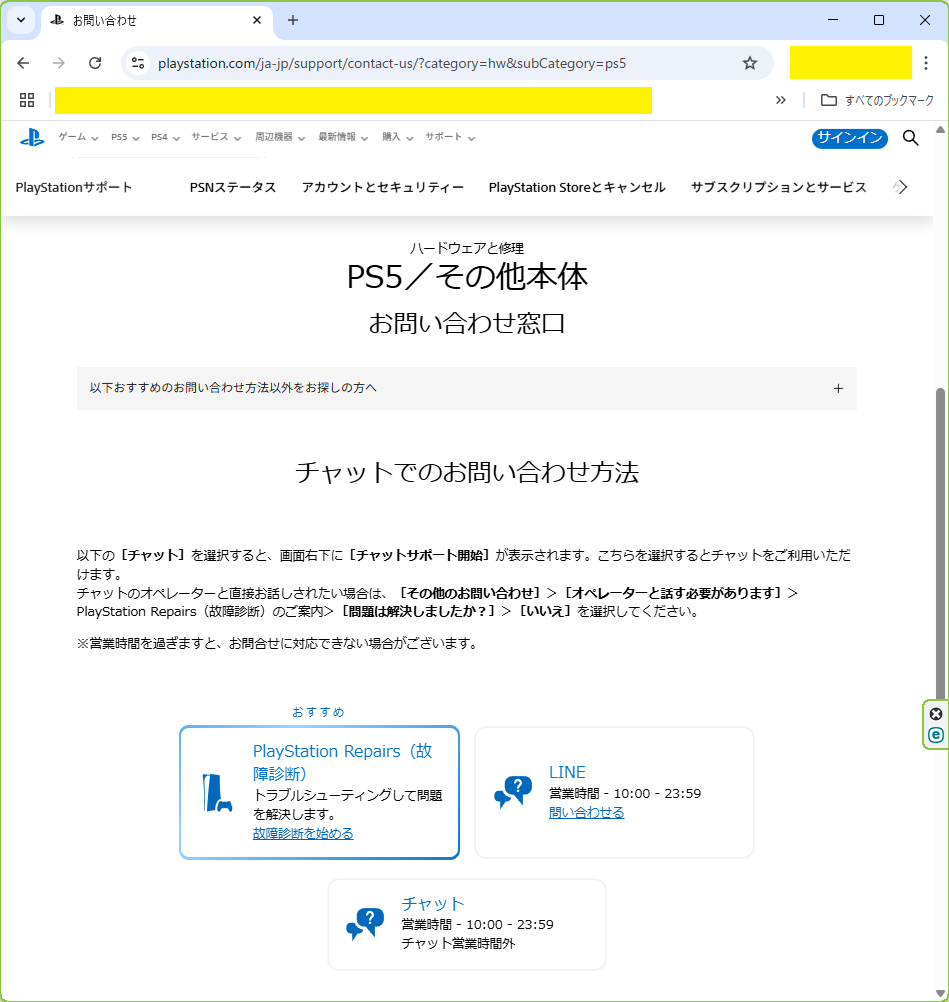949x1002 pixels.
Task: Reload the page
Action: click(x=95, y=63)
